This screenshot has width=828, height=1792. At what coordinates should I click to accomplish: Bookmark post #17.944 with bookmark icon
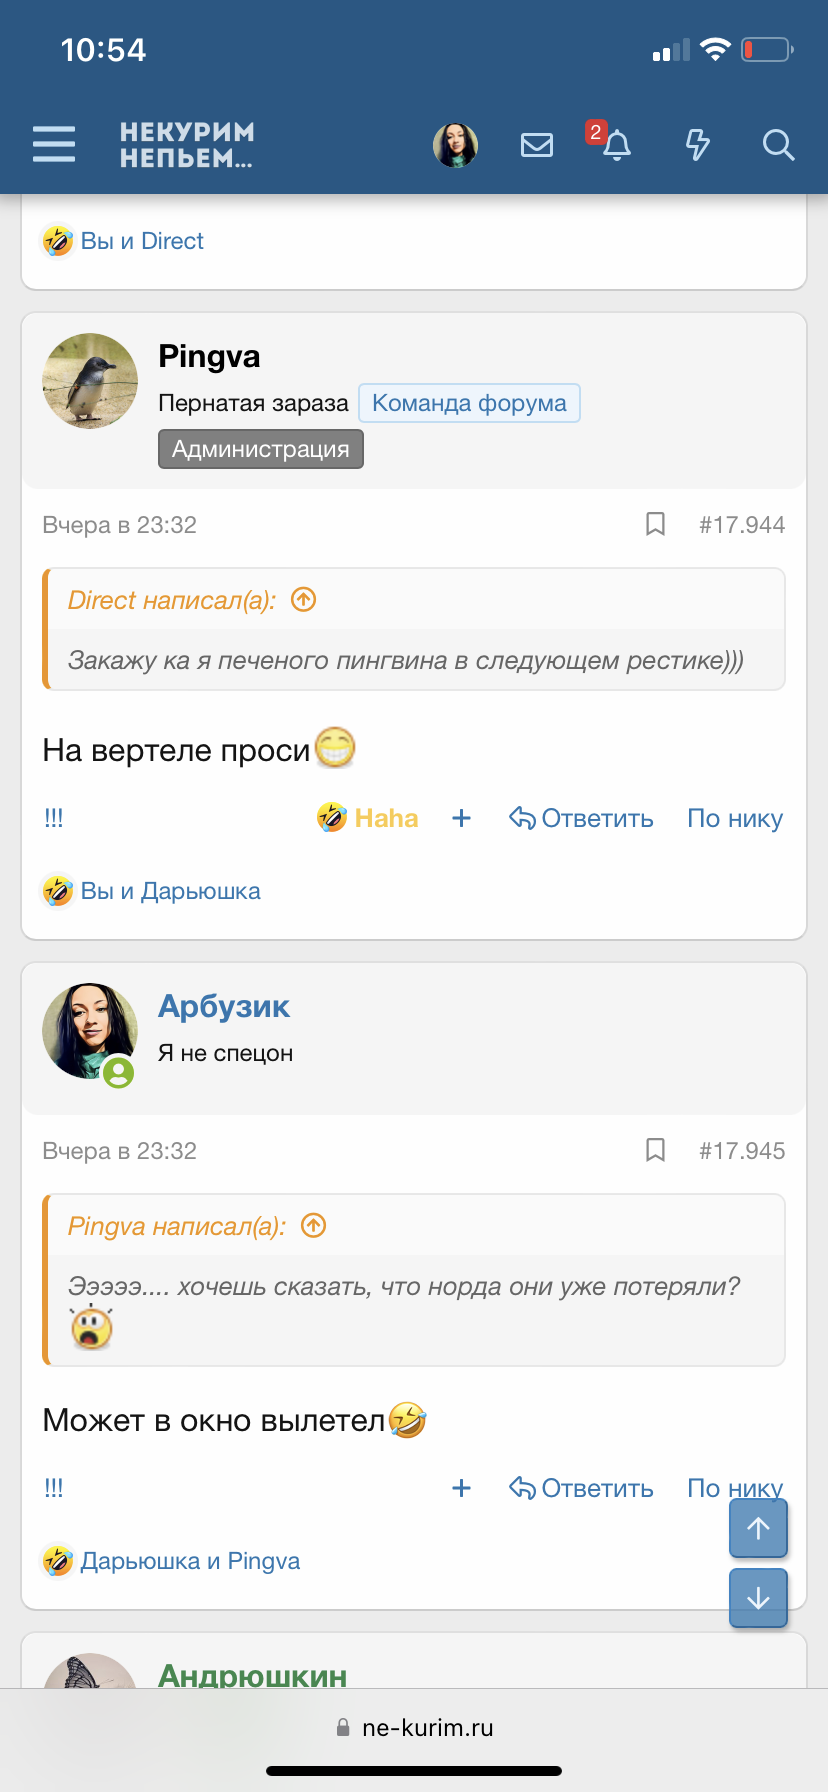coord(656,523)
